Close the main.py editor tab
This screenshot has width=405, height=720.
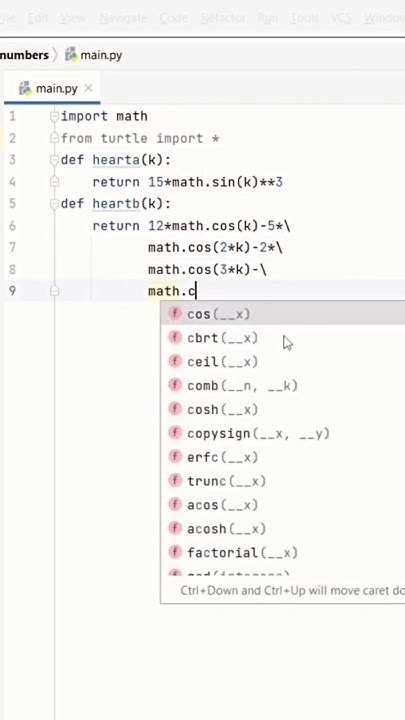tap(89, 88)
